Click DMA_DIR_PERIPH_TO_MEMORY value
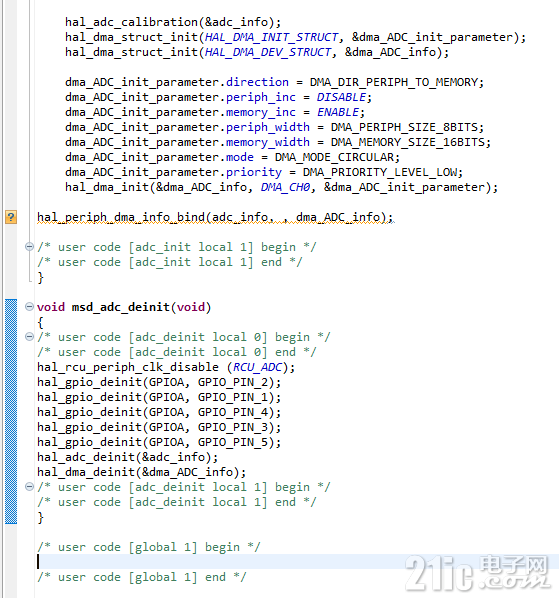Image resolution: width=559 pixels, height=598 pixels. pos(395,82)
